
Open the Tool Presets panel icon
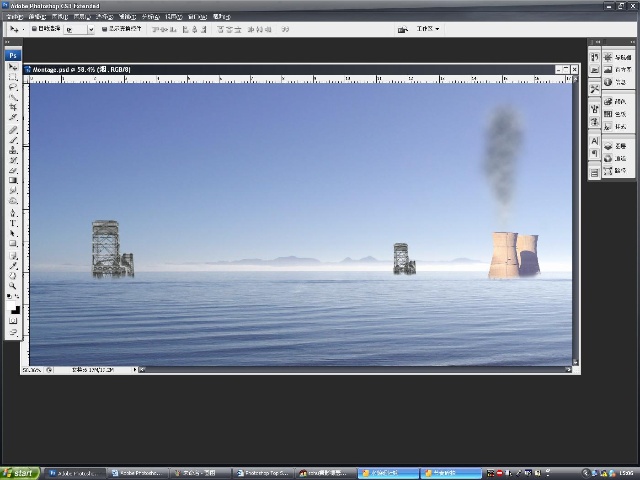594,89
